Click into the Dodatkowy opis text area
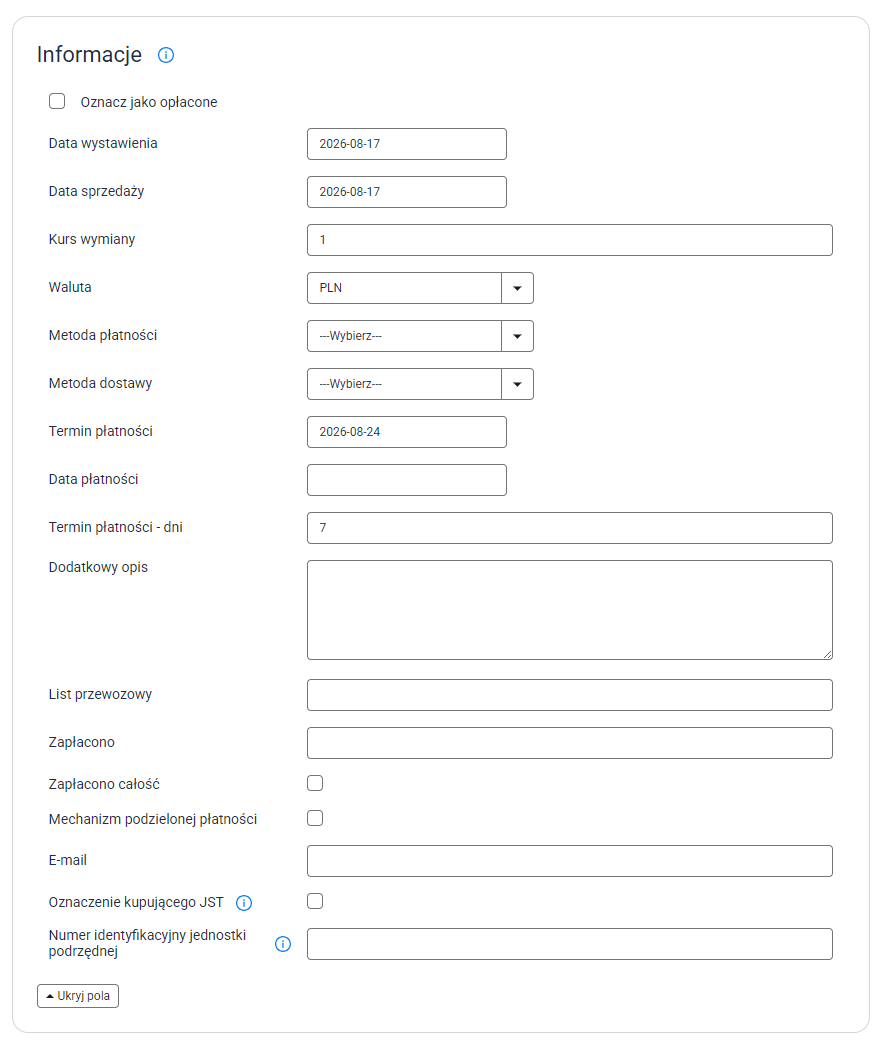 point(569,610)
